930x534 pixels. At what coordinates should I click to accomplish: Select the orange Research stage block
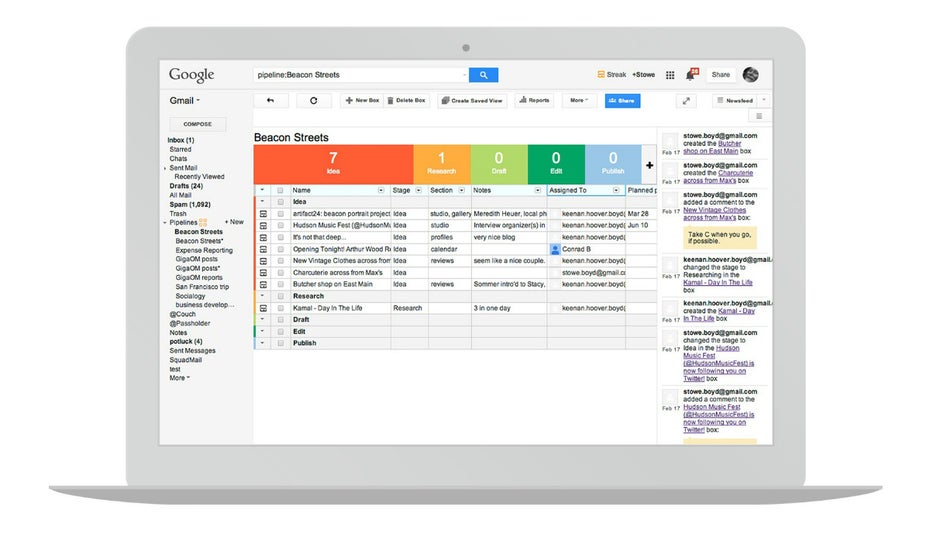pyautogui.click(x=442, y=164)
